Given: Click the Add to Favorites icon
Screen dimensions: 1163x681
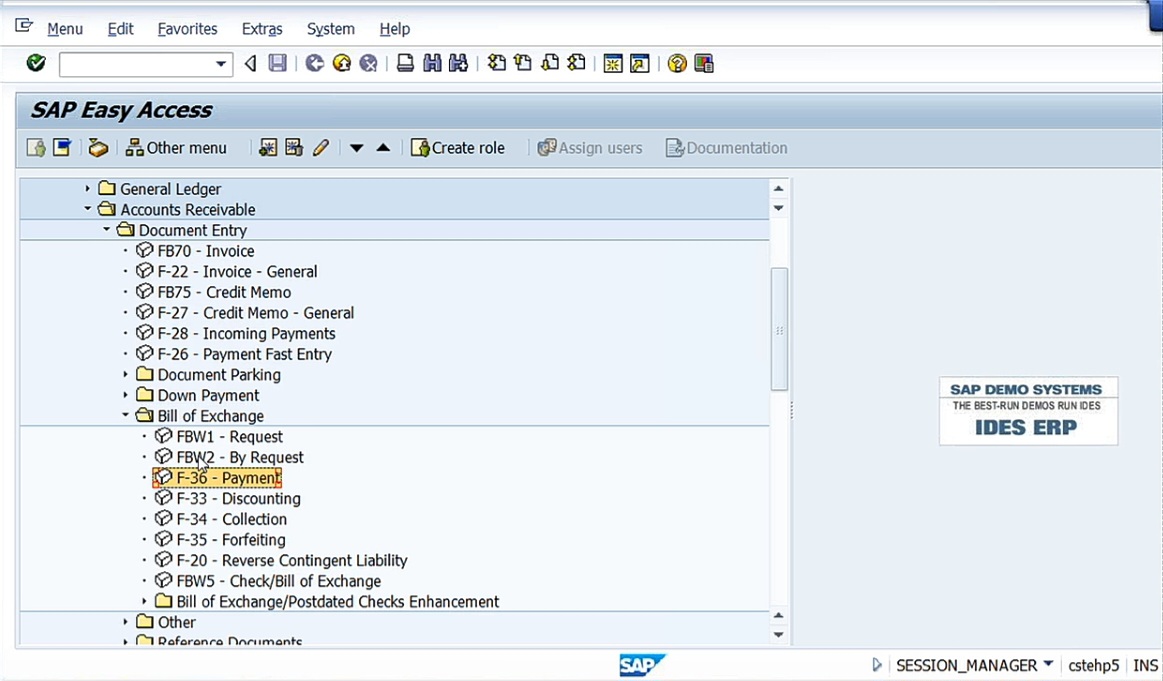Looking at the screenshot, I should coord(268,148).
